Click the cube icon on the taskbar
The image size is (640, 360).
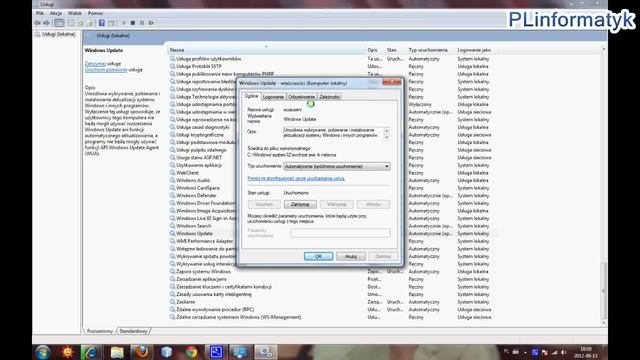point(167,352)
